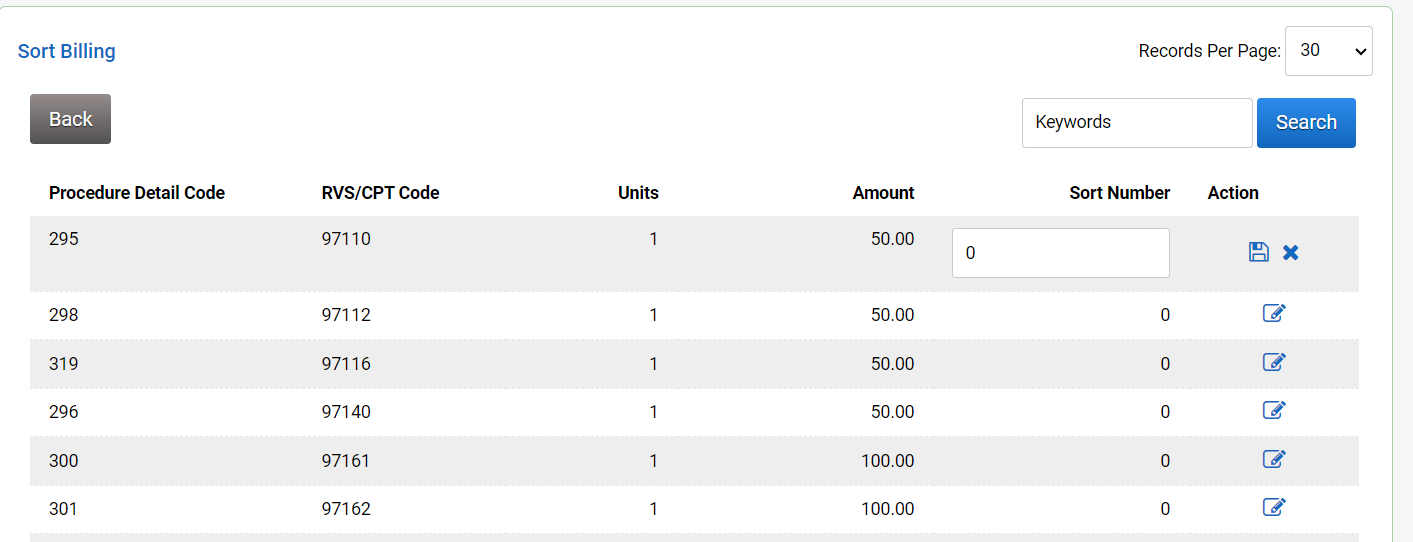
Task: Open Records Per Page dropdown
Action: (x=1328, y=51)
